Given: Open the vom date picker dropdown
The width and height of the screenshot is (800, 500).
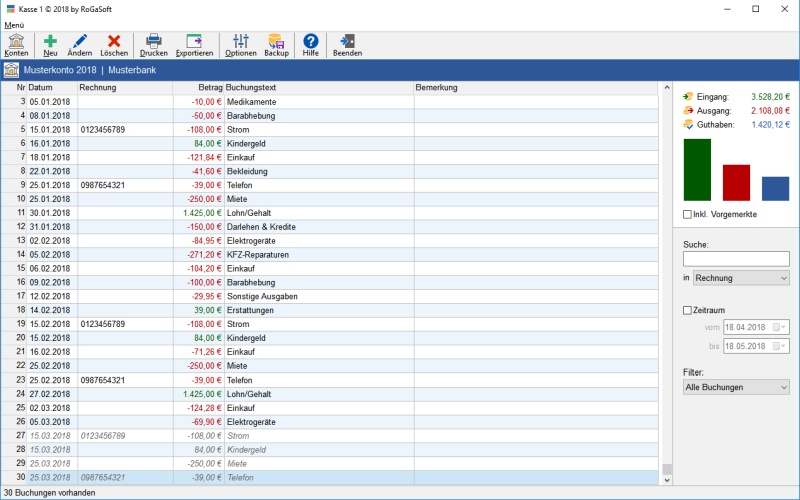Looking at the screenshot, I should 780,327.
